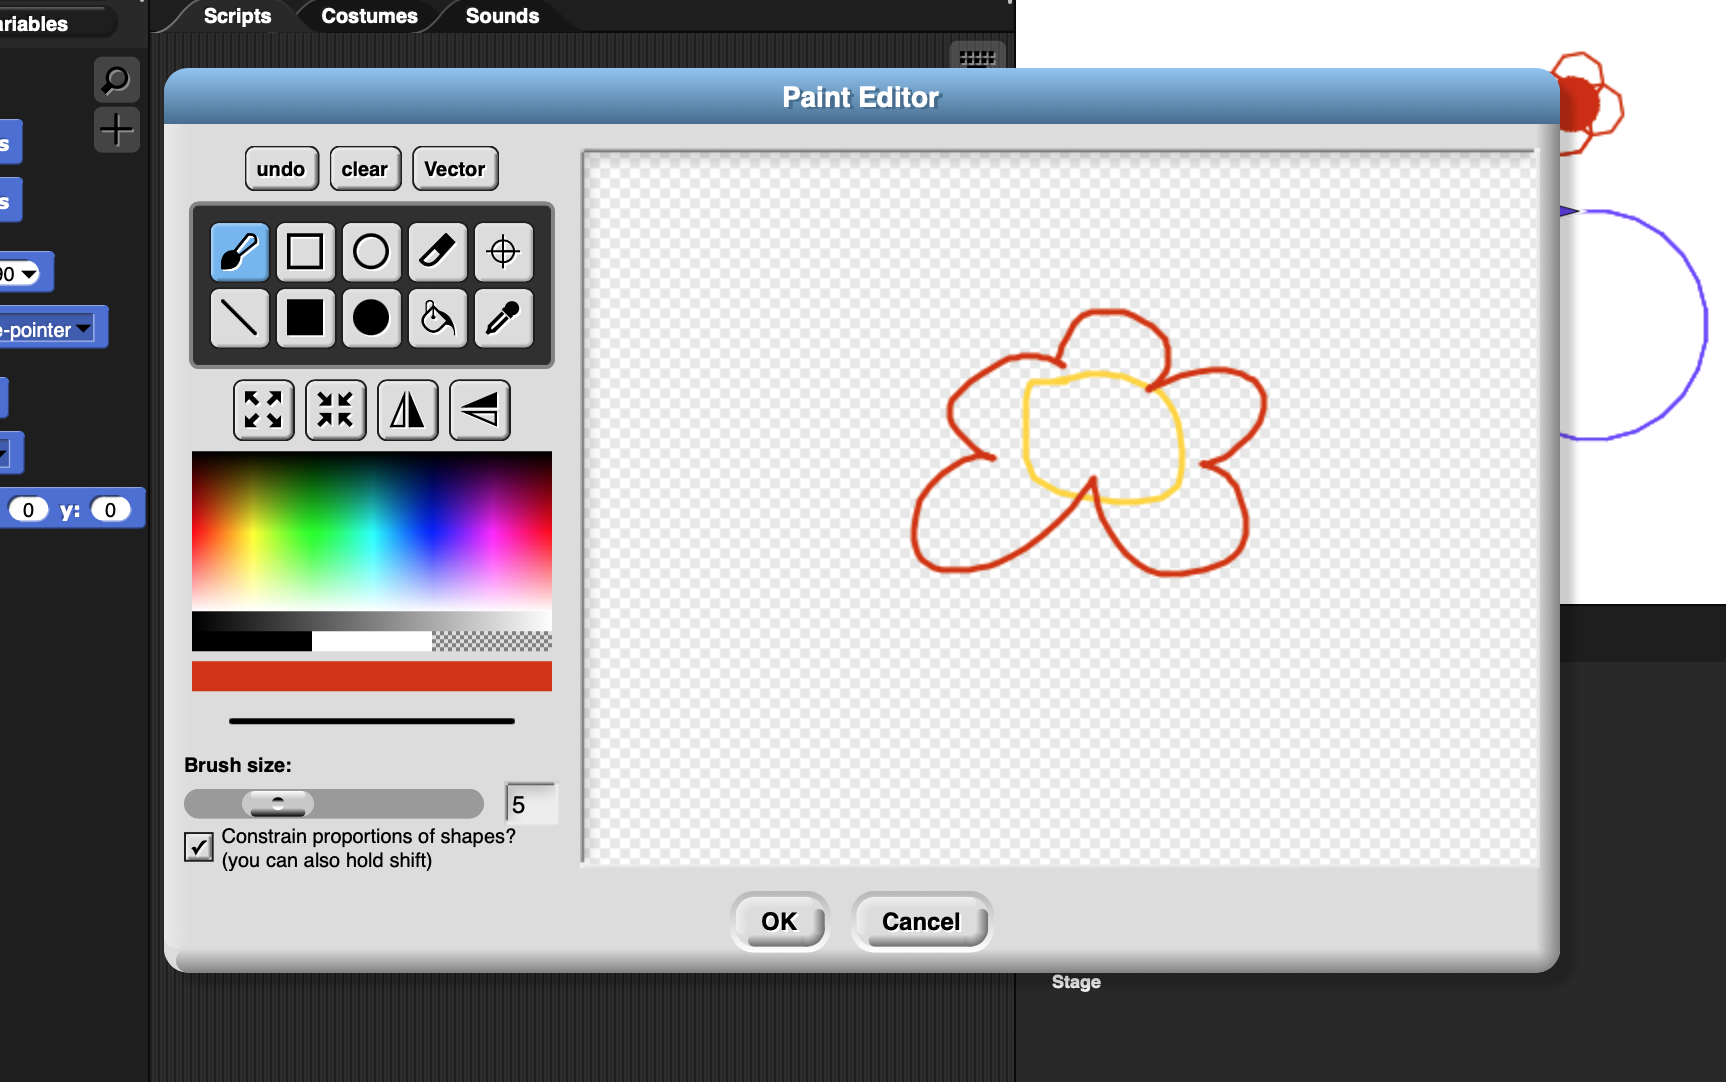This screenshot has width=1726, height=1082.
Task: Select the eraser tool
Action: [437, 252]
